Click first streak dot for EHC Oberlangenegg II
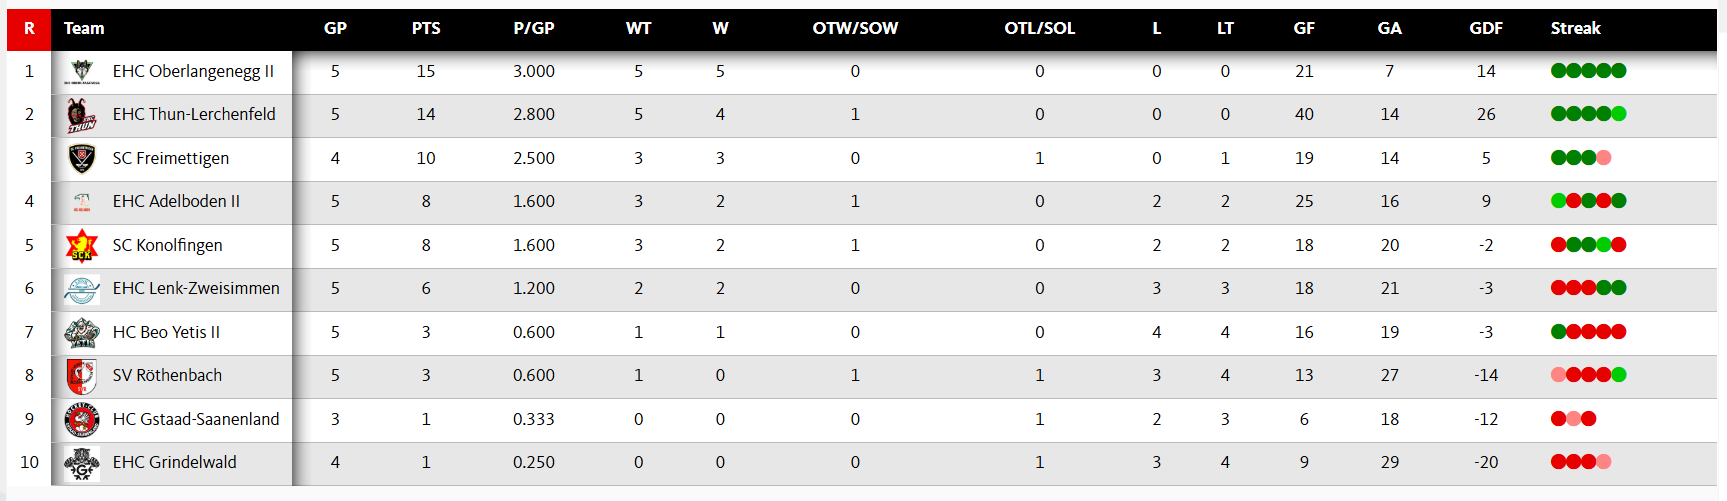Image resolution: width=1727 pixels, height=501 pixels. coord(1558,71)
